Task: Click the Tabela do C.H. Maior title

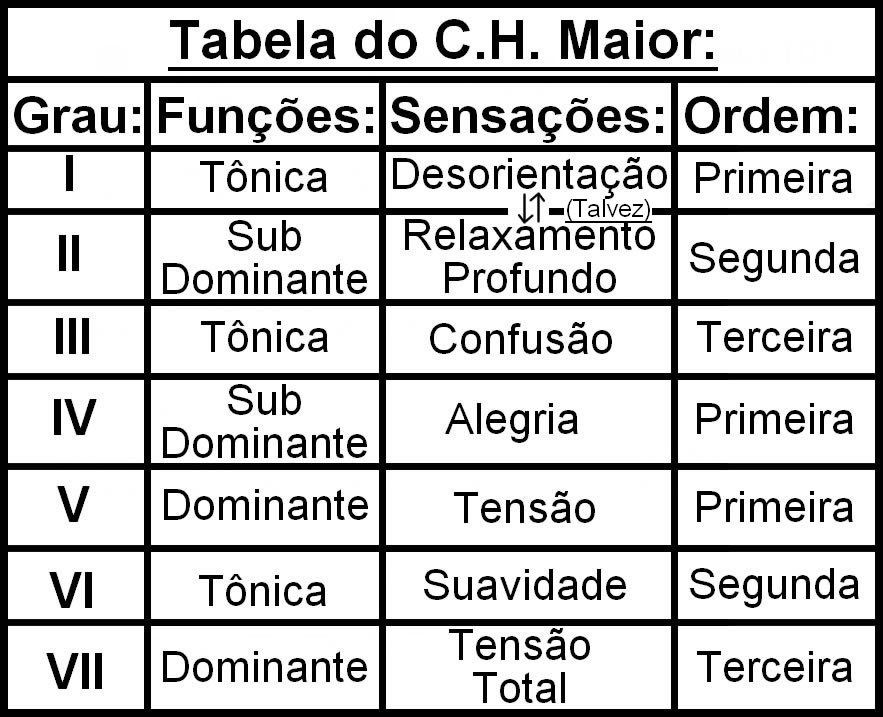Action: coord(443,41)
